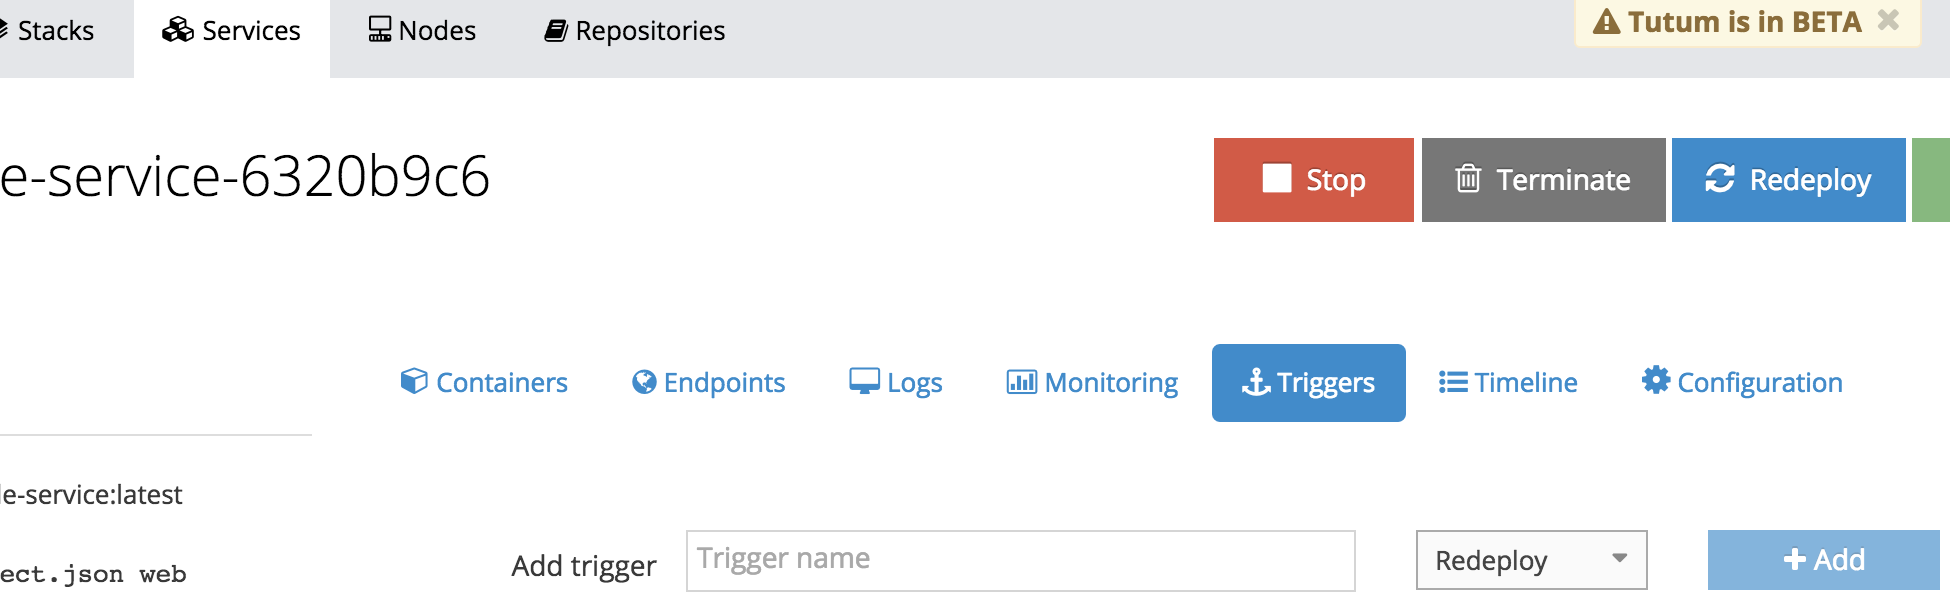
Task: Click the Endpoints globe icon
Action: point(644,382)
